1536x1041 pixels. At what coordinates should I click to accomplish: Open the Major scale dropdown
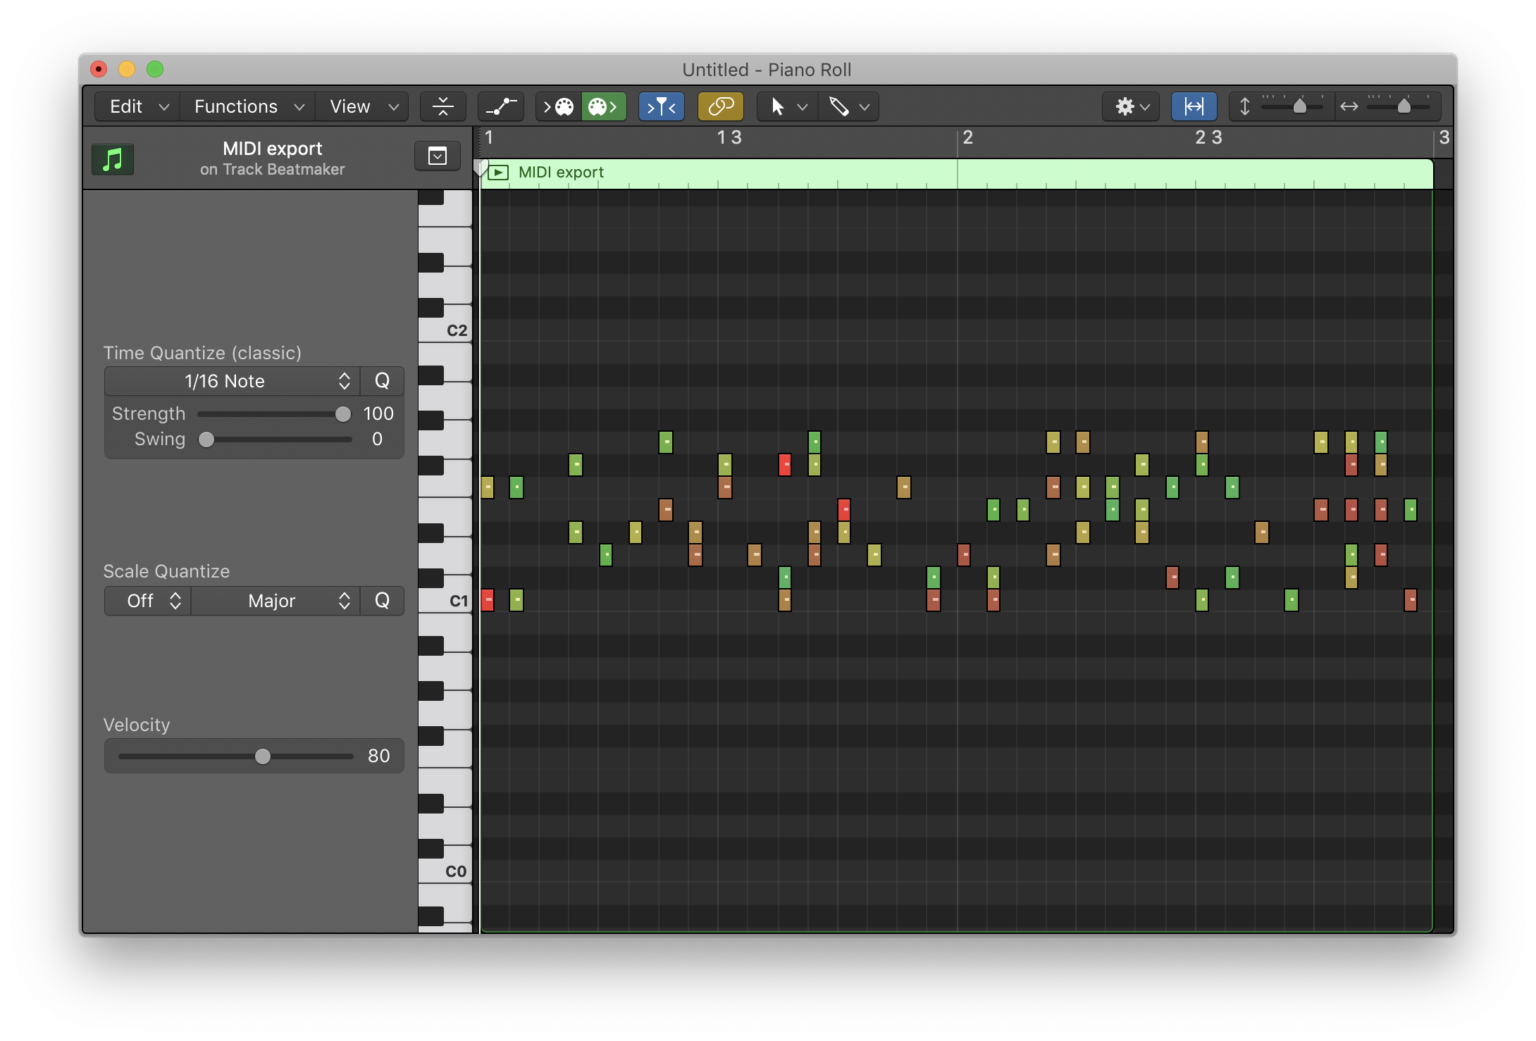point(275,601)
